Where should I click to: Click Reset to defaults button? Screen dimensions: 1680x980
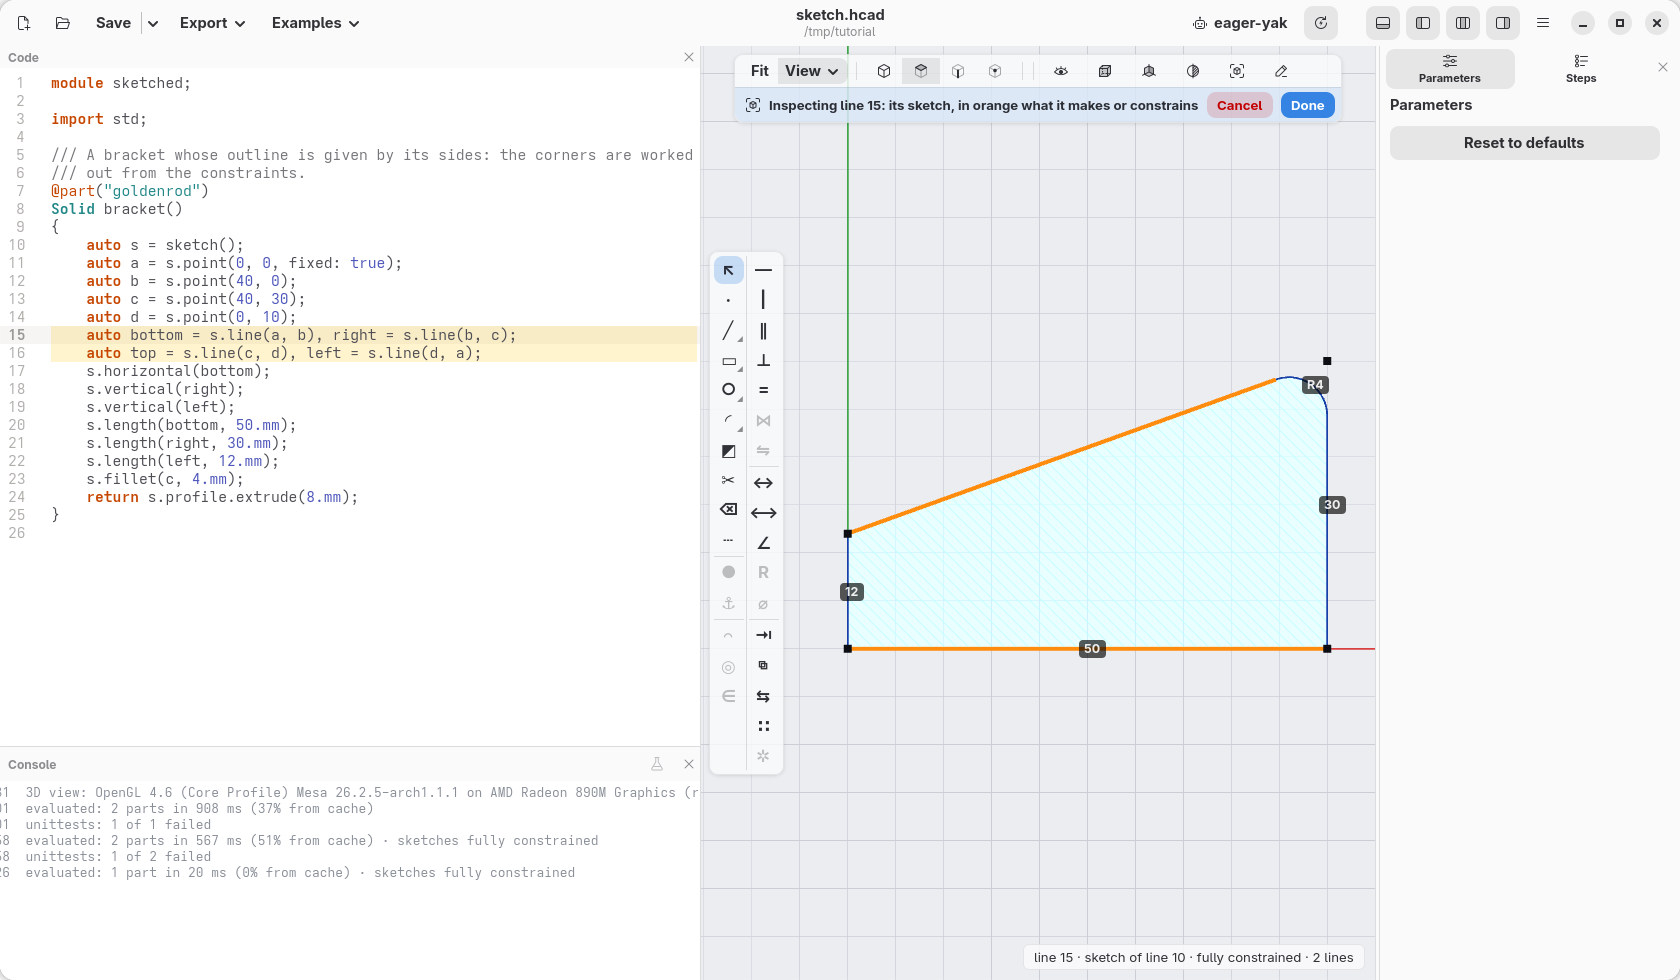coord(1524,143)
